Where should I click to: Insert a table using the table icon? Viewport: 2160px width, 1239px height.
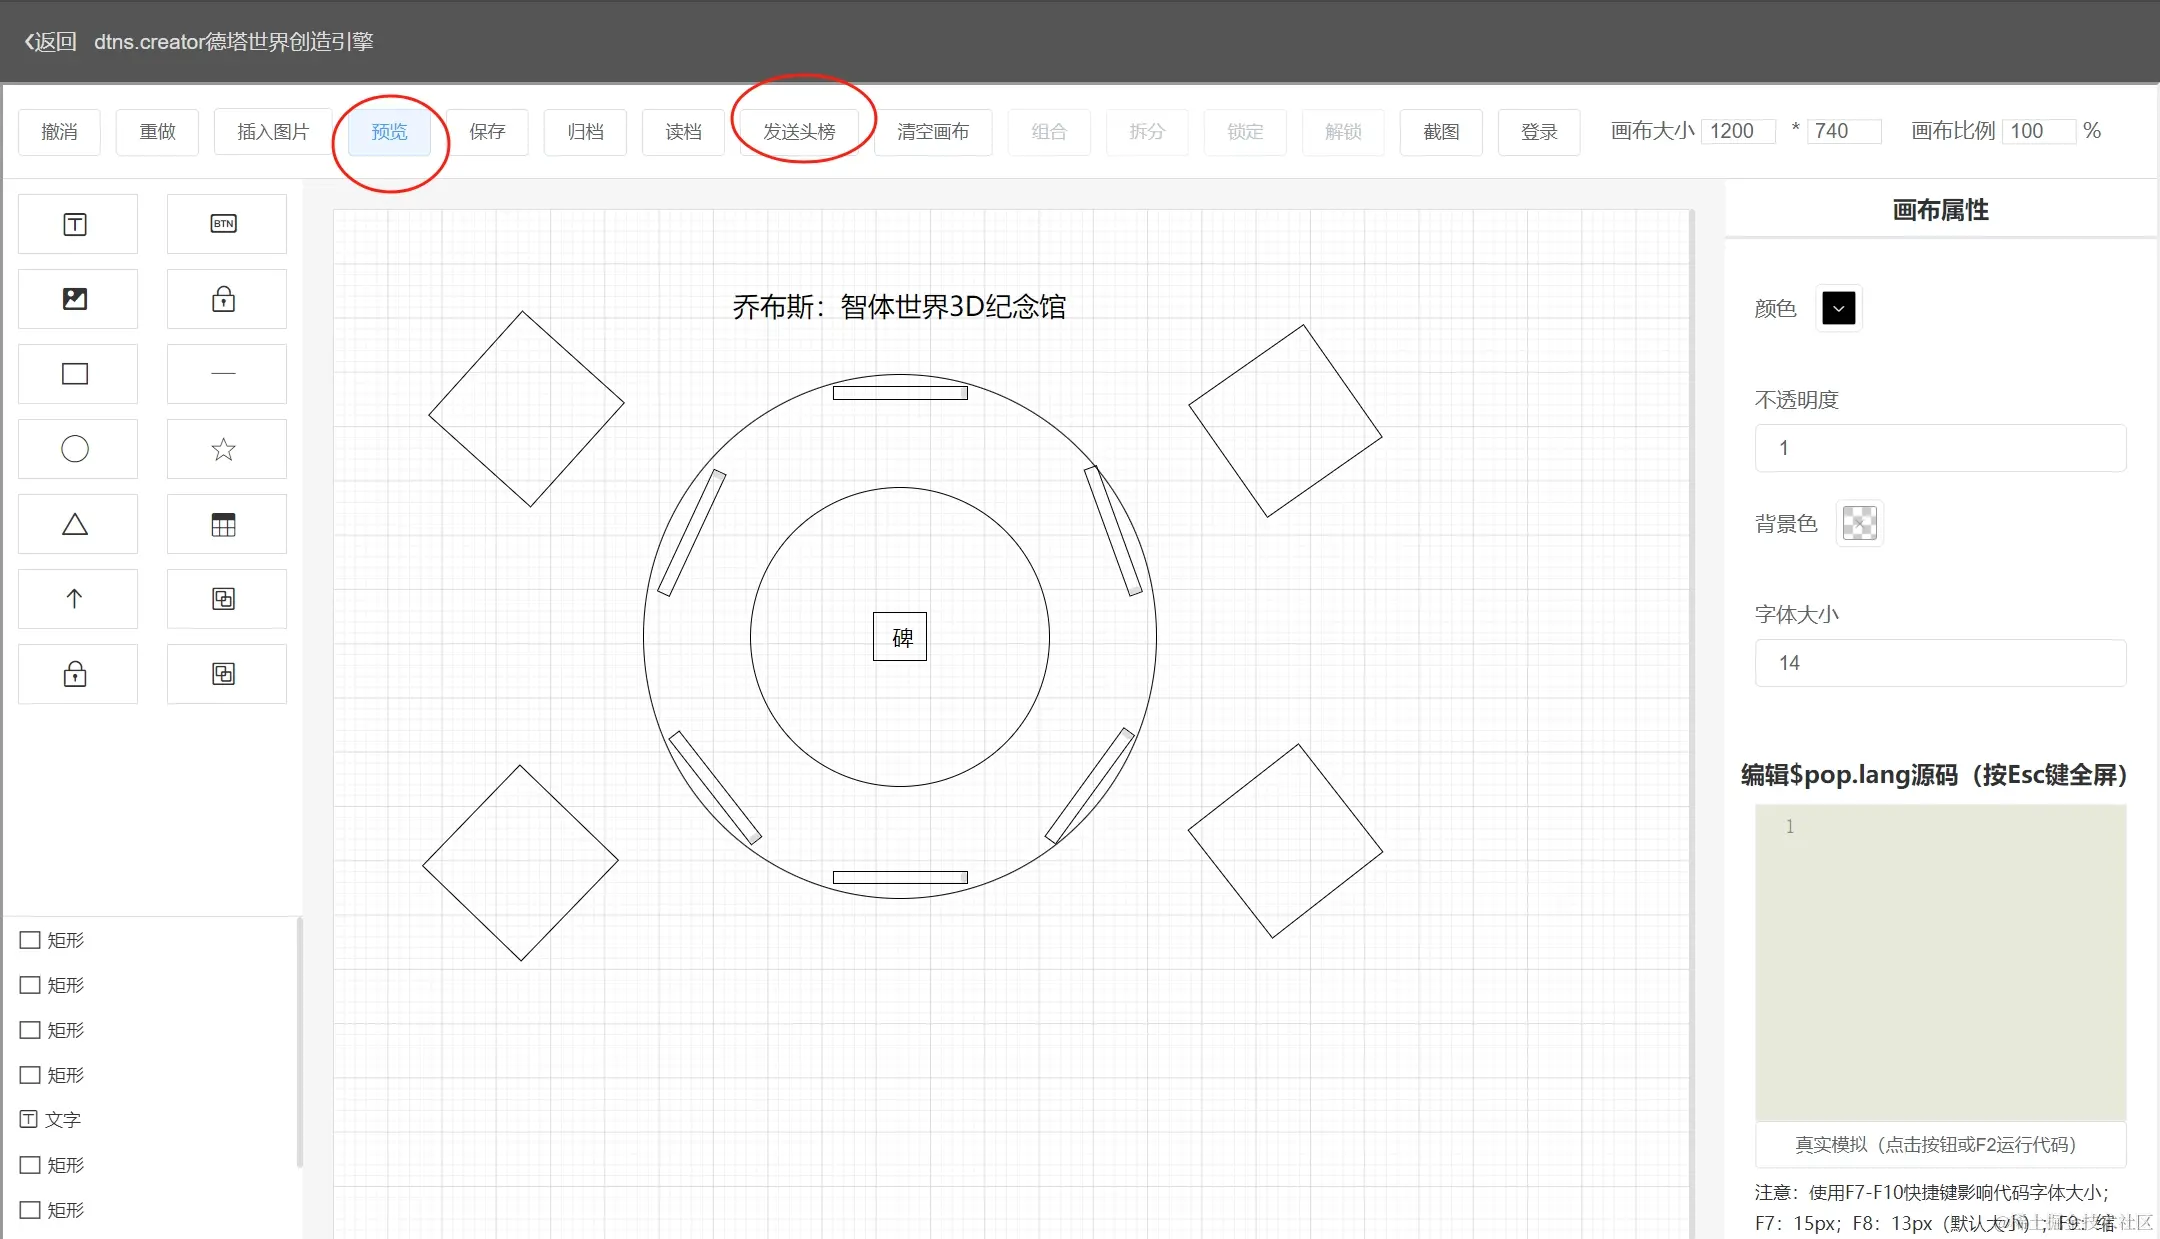click(224, 524)
